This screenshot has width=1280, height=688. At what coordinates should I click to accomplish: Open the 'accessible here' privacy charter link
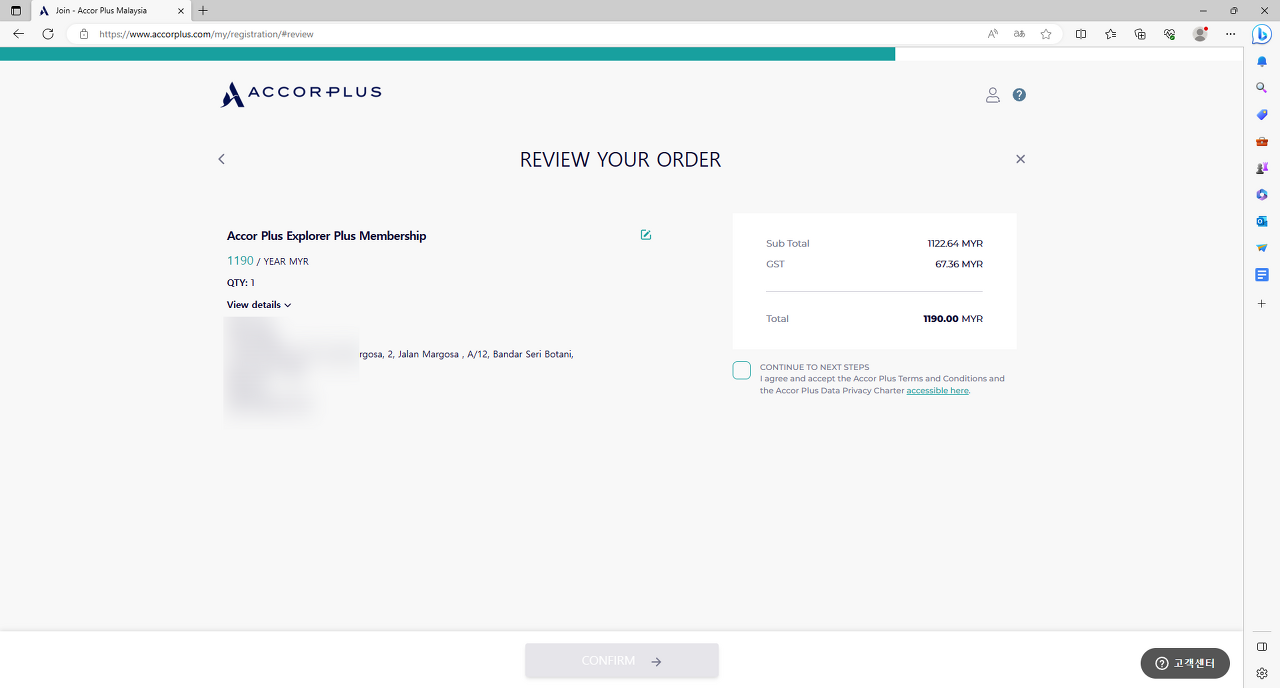(937, 391)
